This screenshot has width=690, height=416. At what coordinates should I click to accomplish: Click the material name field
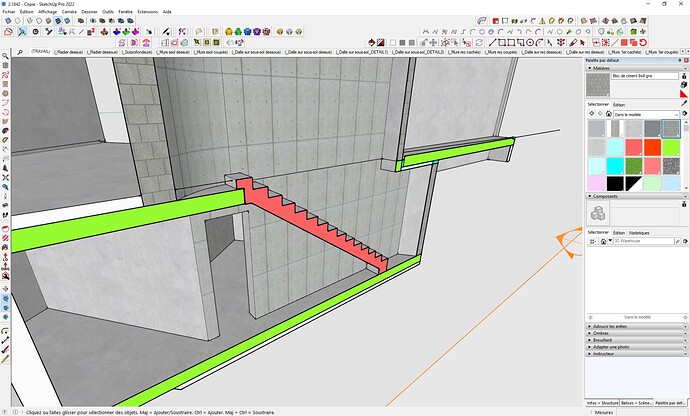tap(645, 76)
